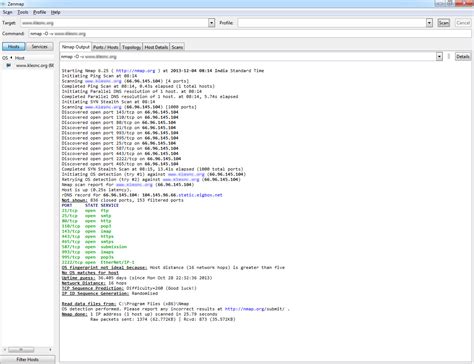Image resolution: width=474 pixels, height=364 pixels.
Task: Click the 'TCP Sequence Prediction:' line
Action: coord(129,288)
